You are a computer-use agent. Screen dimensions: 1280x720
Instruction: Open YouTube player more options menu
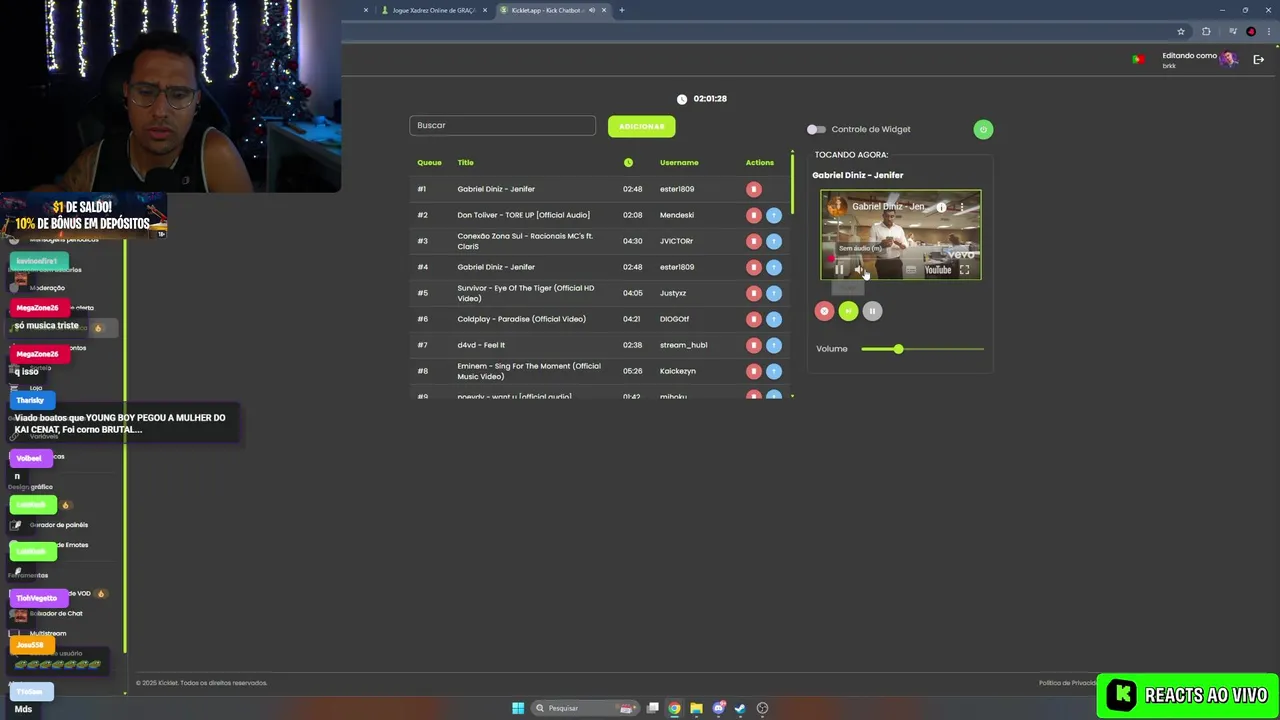point(961,207)
